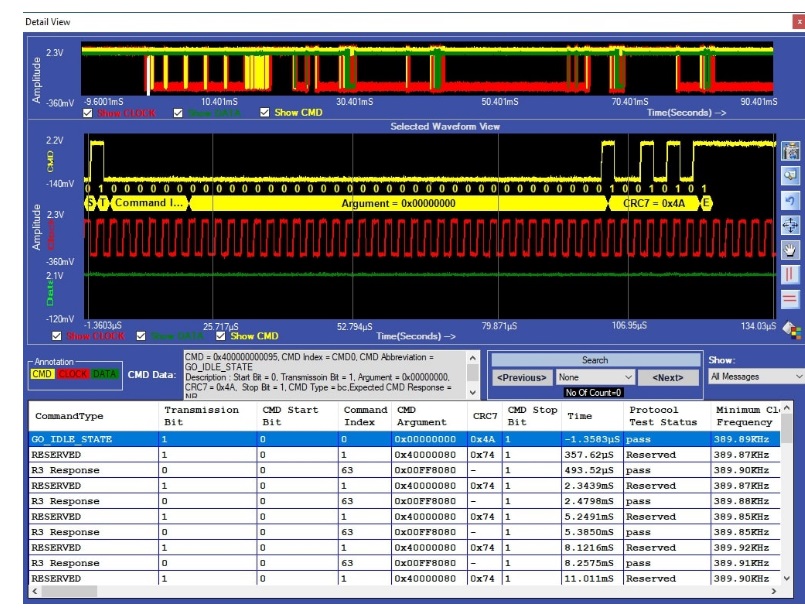Select the RESERVED row at 2.3439mS
This screenshot has width=805, height=610.
click(405, 485)
